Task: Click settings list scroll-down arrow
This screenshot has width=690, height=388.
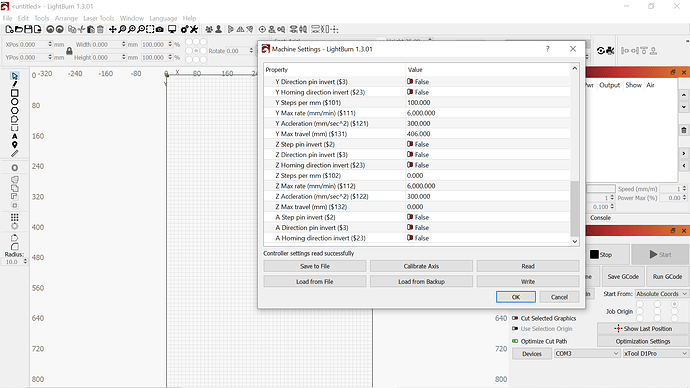Action: click(574, 241)
